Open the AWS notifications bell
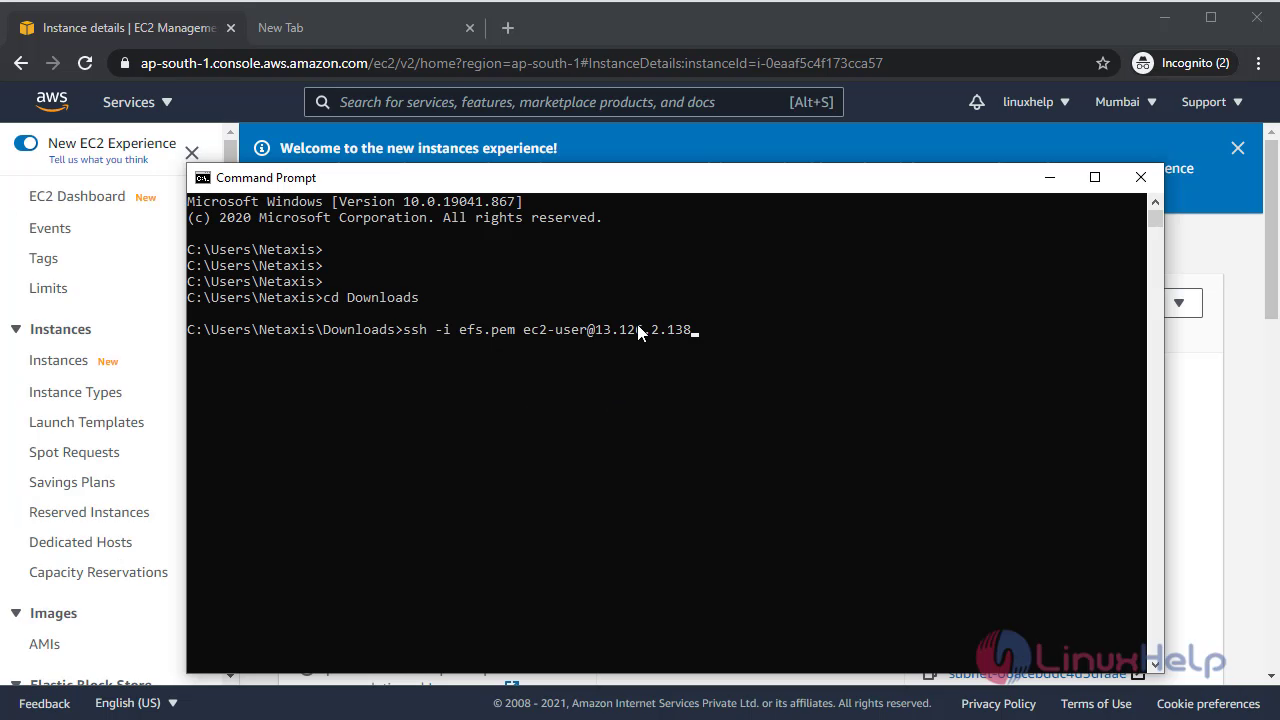Image resolution: width=1280 pixels, height=720 pixels. [x=977, y=102]
